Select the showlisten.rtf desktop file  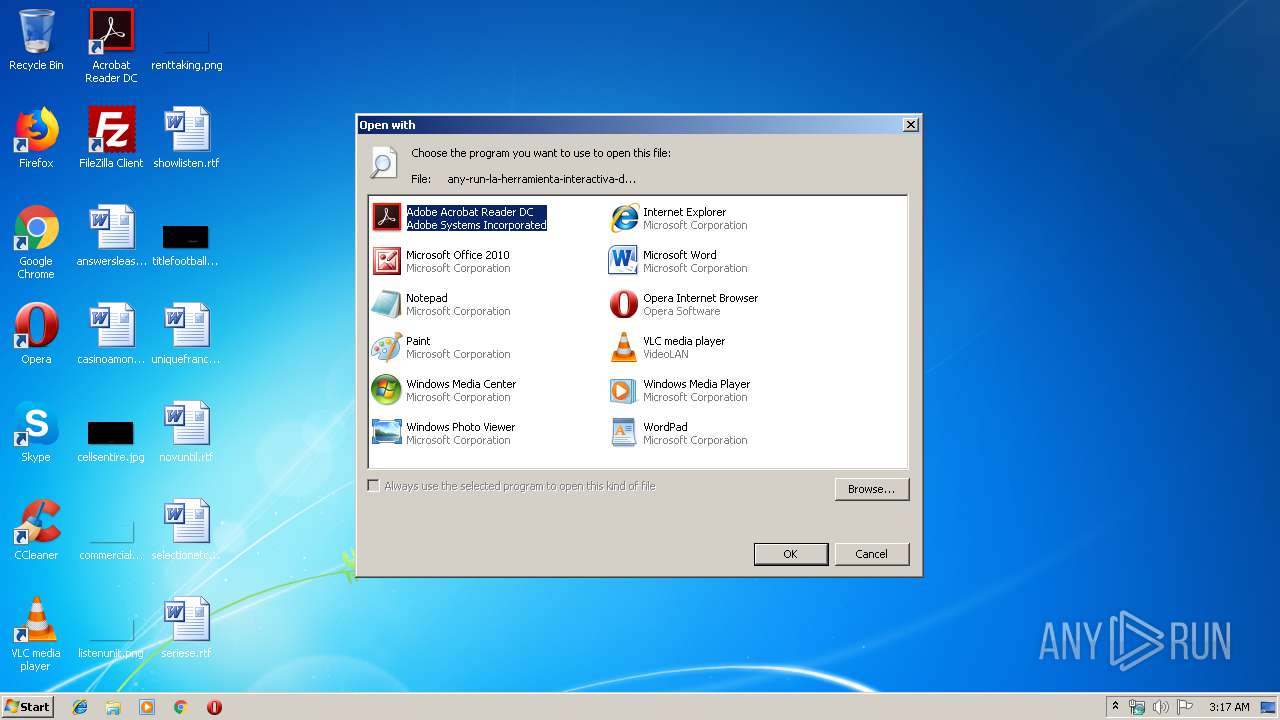[186, 138]
